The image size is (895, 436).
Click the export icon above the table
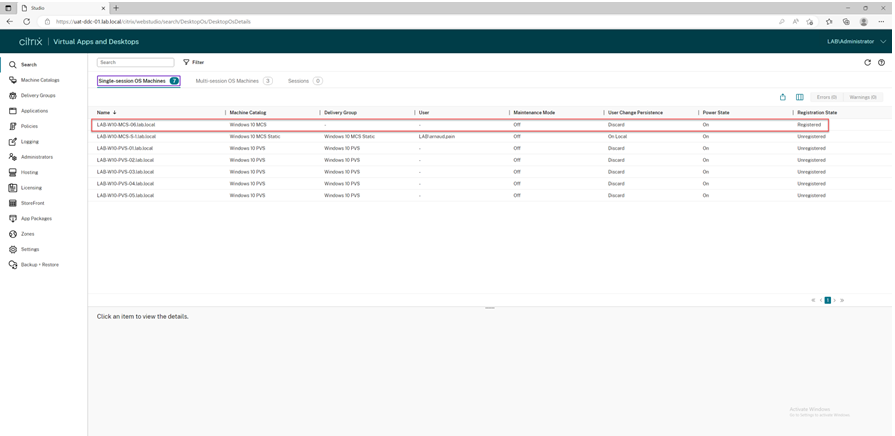coord(782,97)
